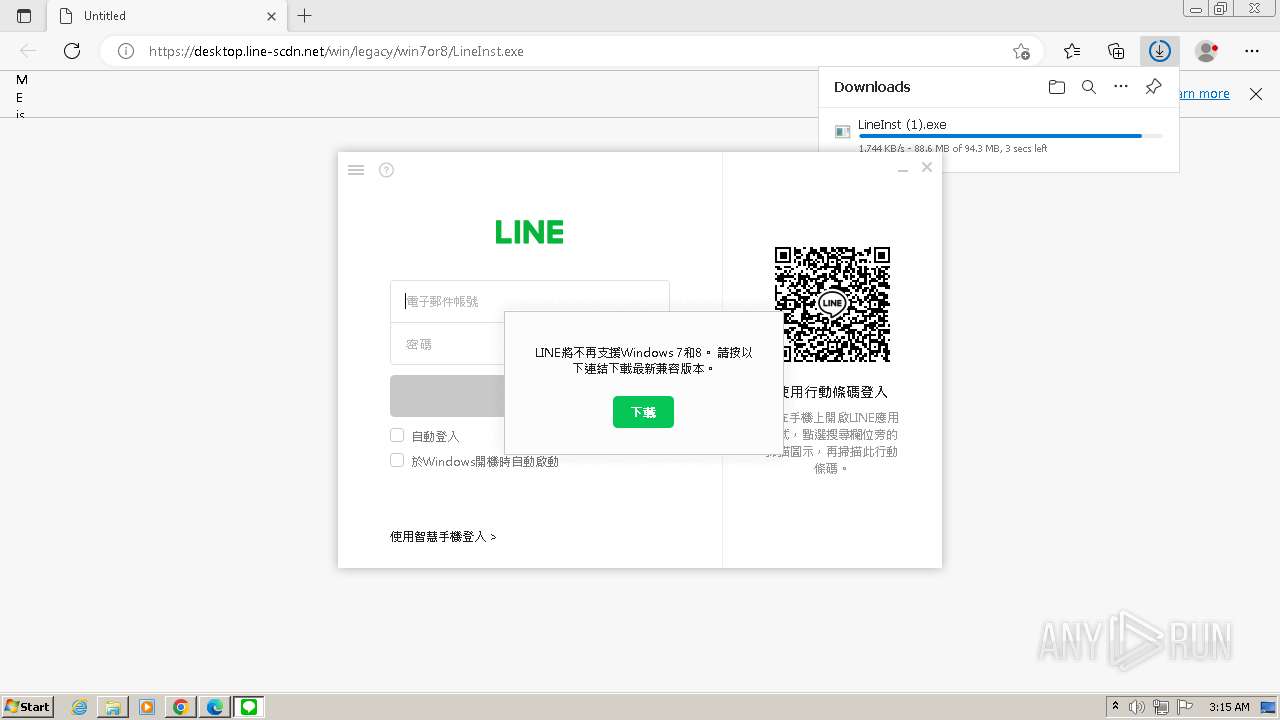Open the browser profile avatar
The width and height of the screenshot is (1280, 720).
(x=1207, y=51)
